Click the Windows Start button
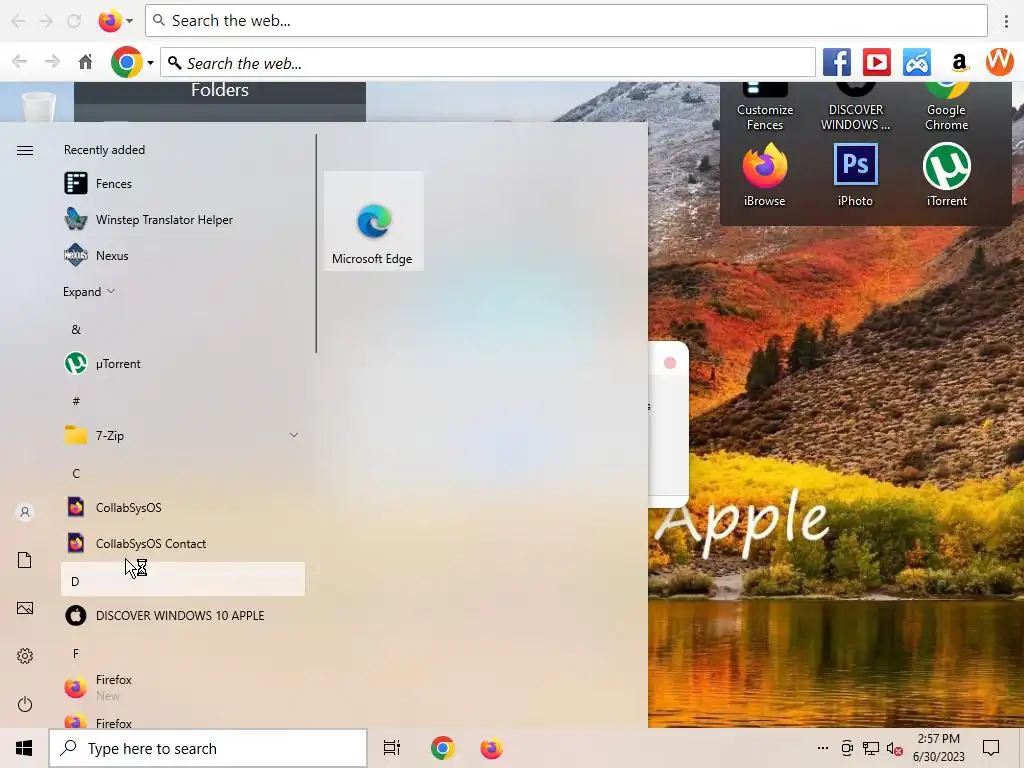The height and width of the screenshot is (768, 1024). click(24, 748)
